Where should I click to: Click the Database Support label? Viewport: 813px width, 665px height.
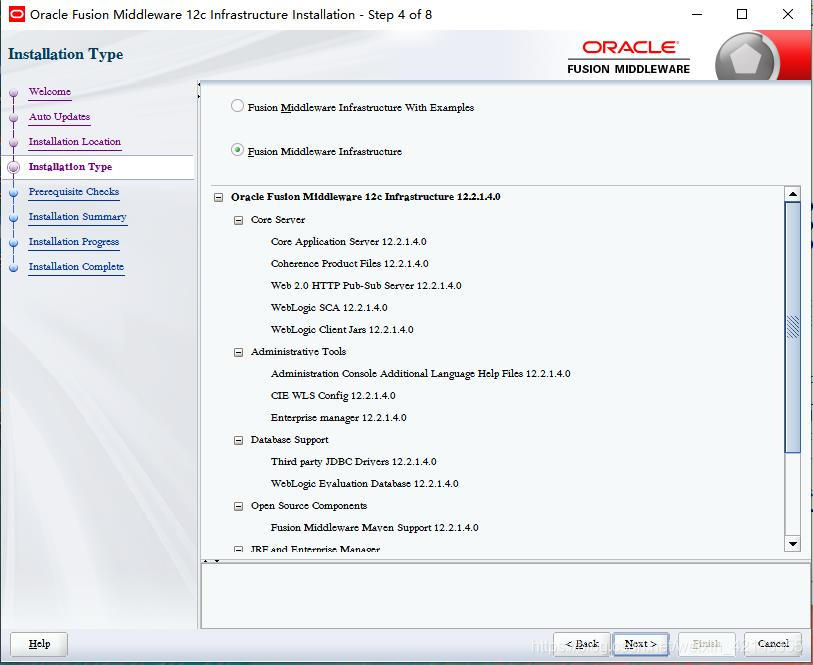pyautogui.click(x=289, y=440)
